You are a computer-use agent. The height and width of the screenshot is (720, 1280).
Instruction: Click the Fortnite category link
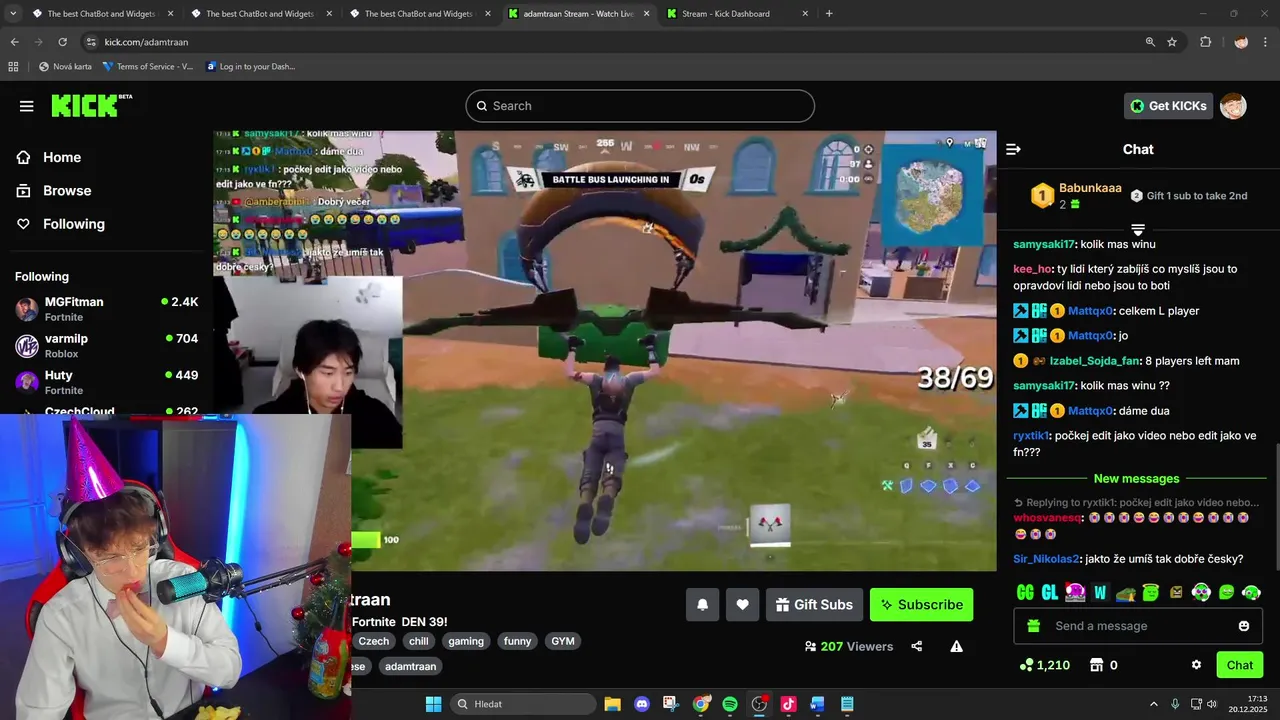click(373, 622)
